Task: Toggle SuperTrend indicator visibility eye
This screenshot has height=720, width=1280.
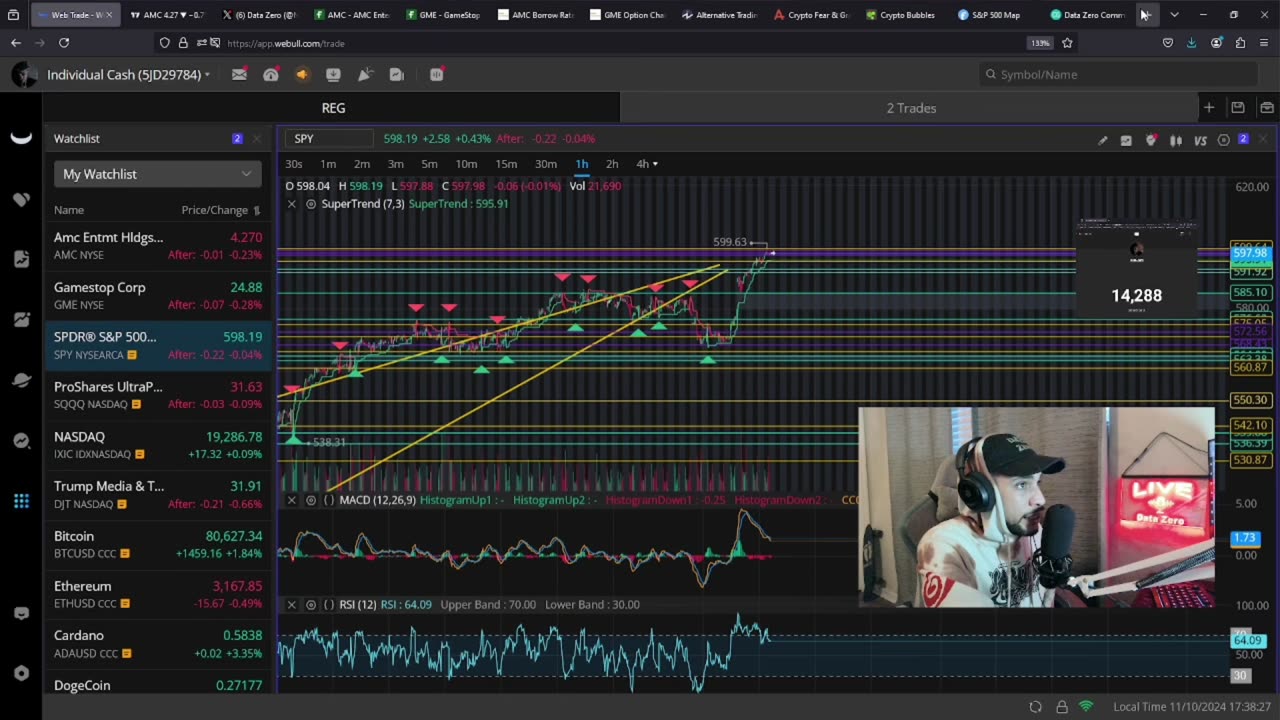Action: (x=311, y=204)
